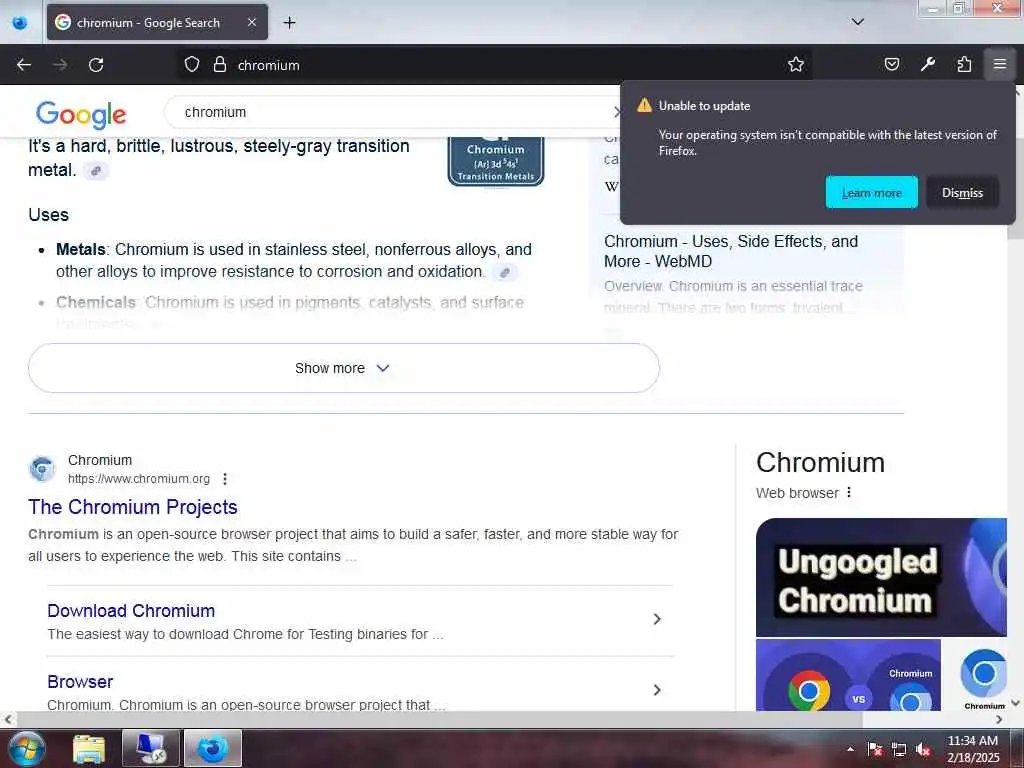Close the chromium Google Search tab
Image resolution: width=1024 pixels, height=768 pixels.
click(x=252, y=22)
